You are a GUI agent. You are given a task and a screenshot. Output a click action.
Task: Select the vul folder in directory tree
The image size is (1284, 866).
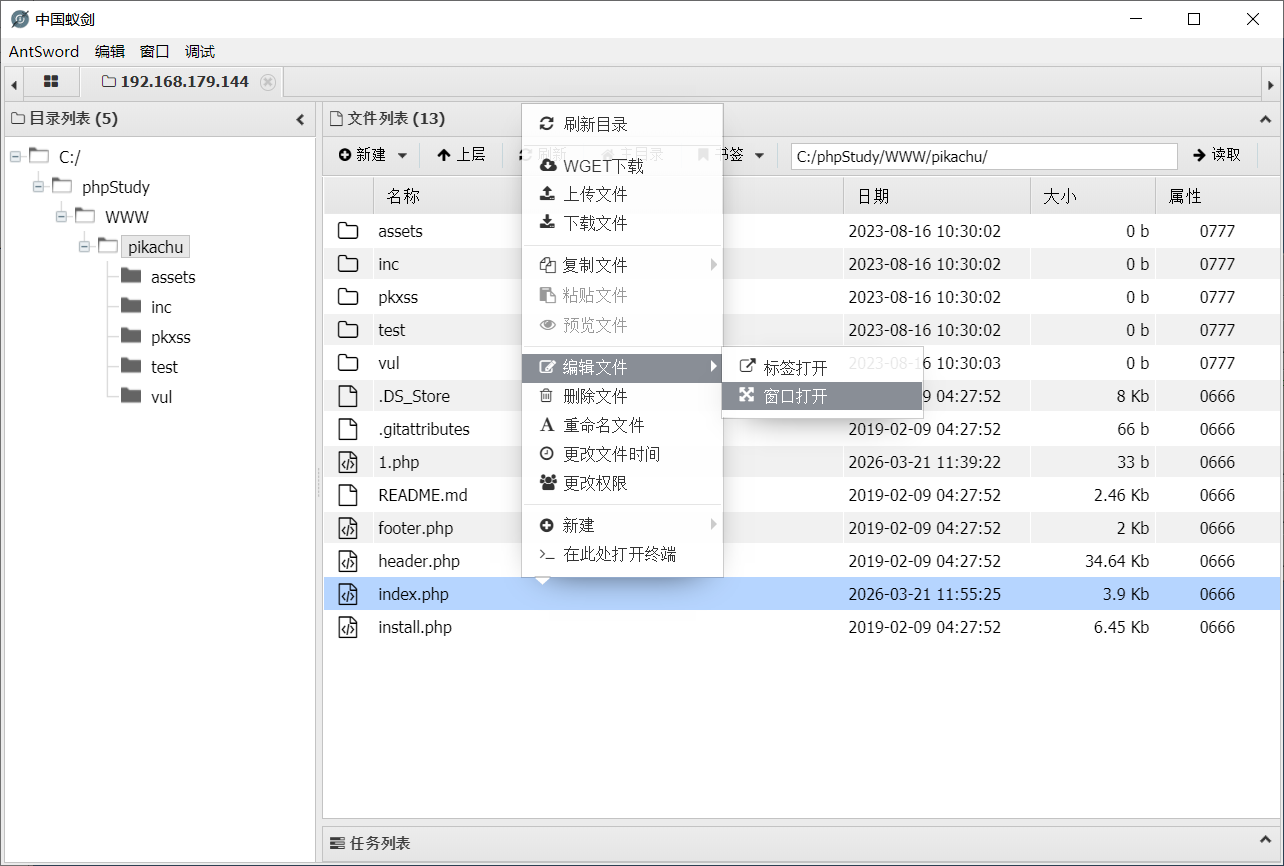click(x=161, y=397)
